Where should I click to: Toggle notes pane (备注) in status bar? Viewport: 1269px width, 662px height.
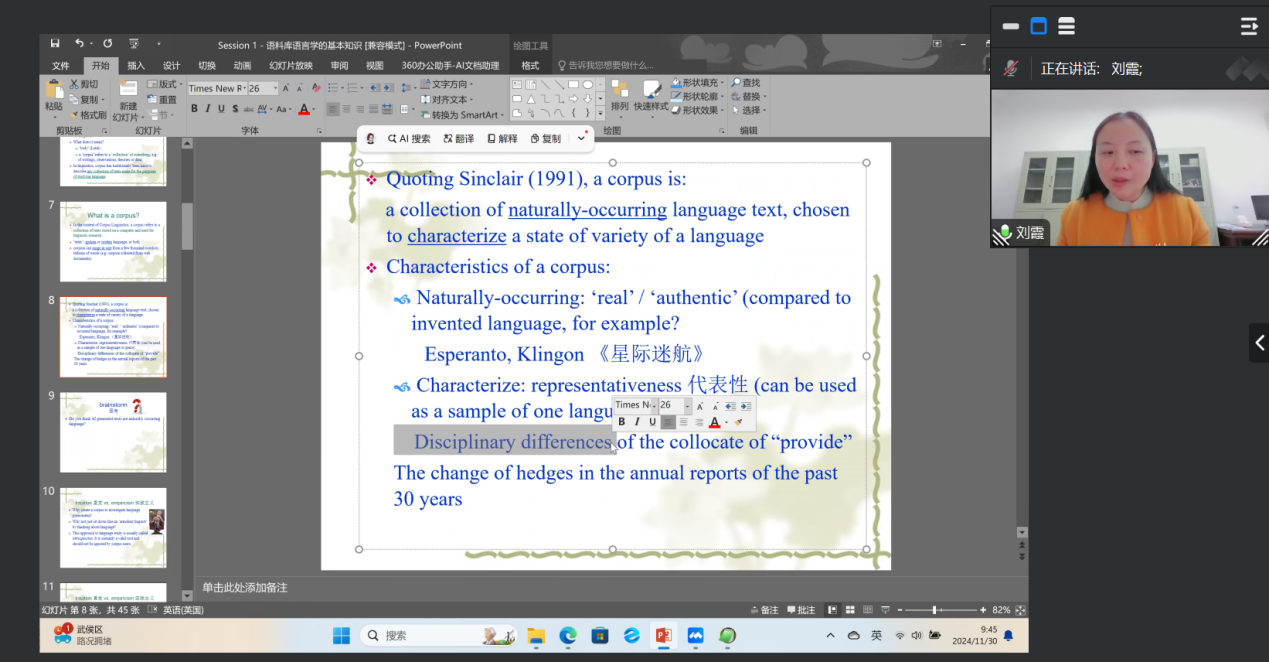765,610
